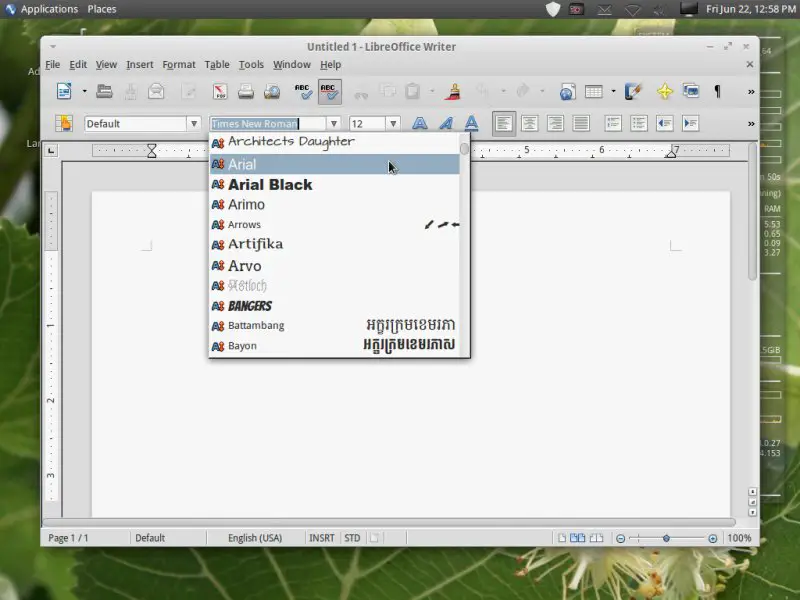Open the Edit menu
Viewport: 800px width, 600px height.
(78, 65)
